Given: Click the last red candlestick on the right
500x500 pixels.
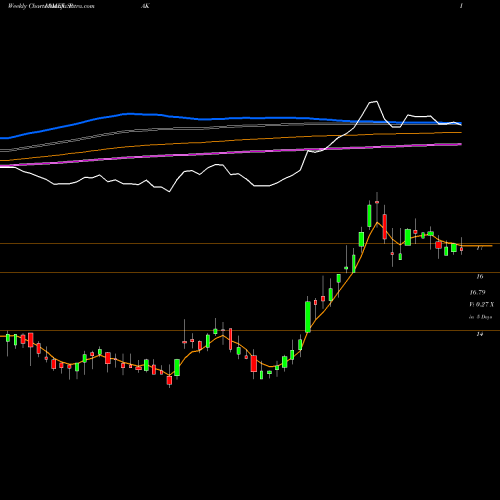Looking at the screenshot, I should click(462, 249).
